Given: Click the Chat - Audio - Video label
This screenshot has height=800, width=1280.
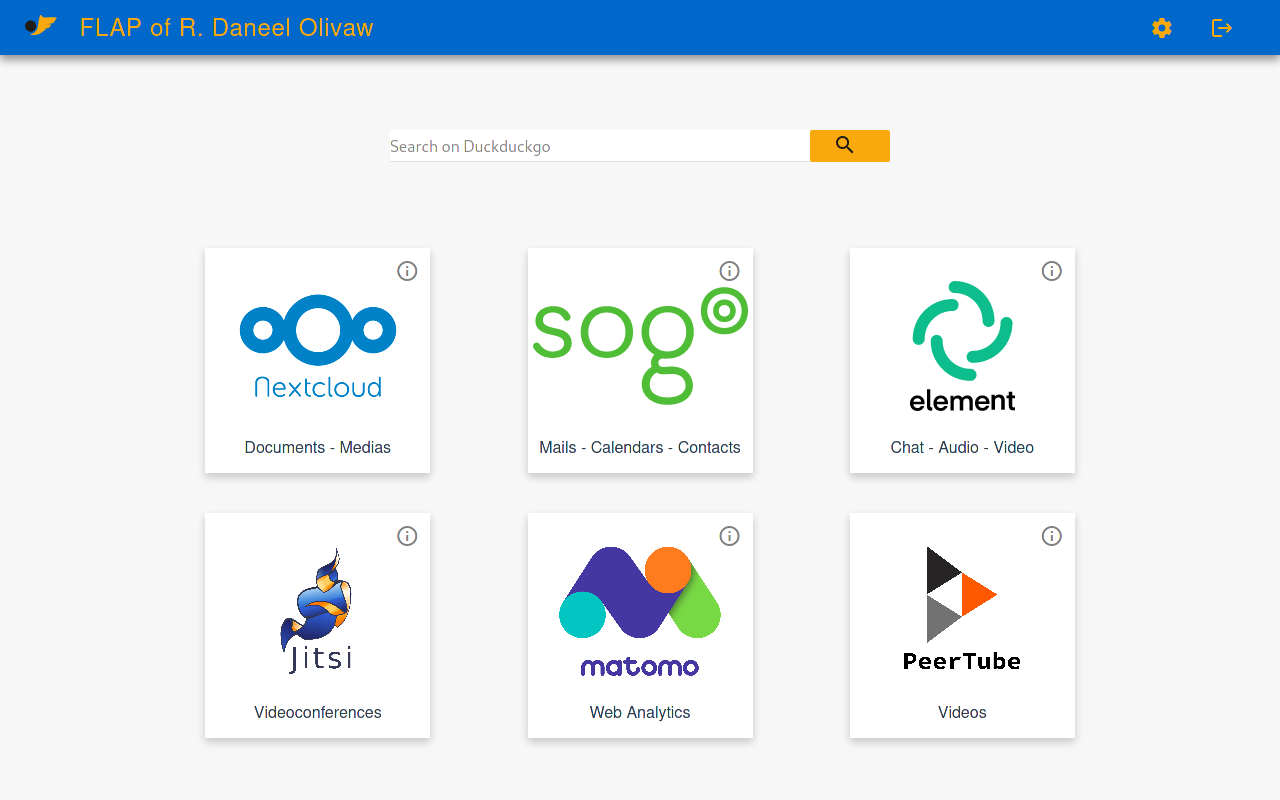Looking at the screenshot, I should 962,447.
